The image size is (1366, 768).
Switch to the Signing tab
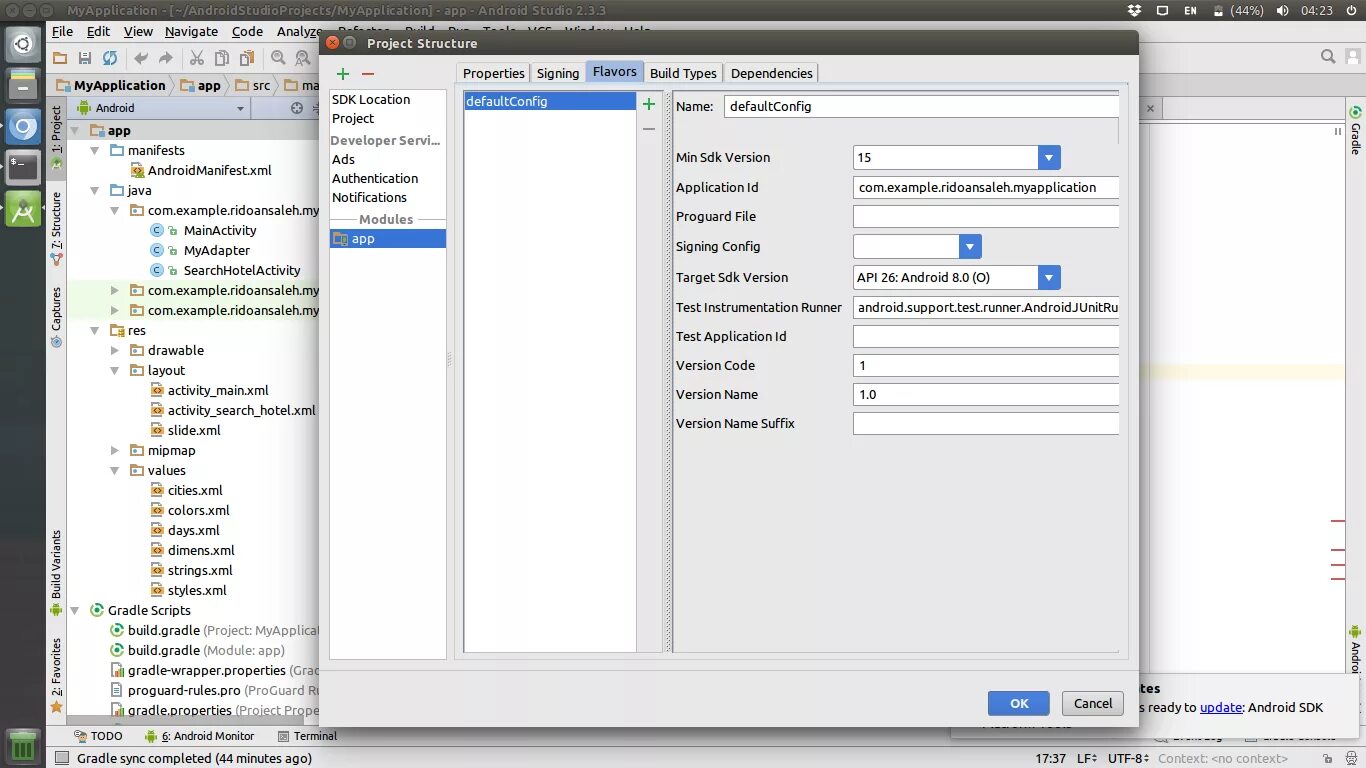click(x=557, y=73)
